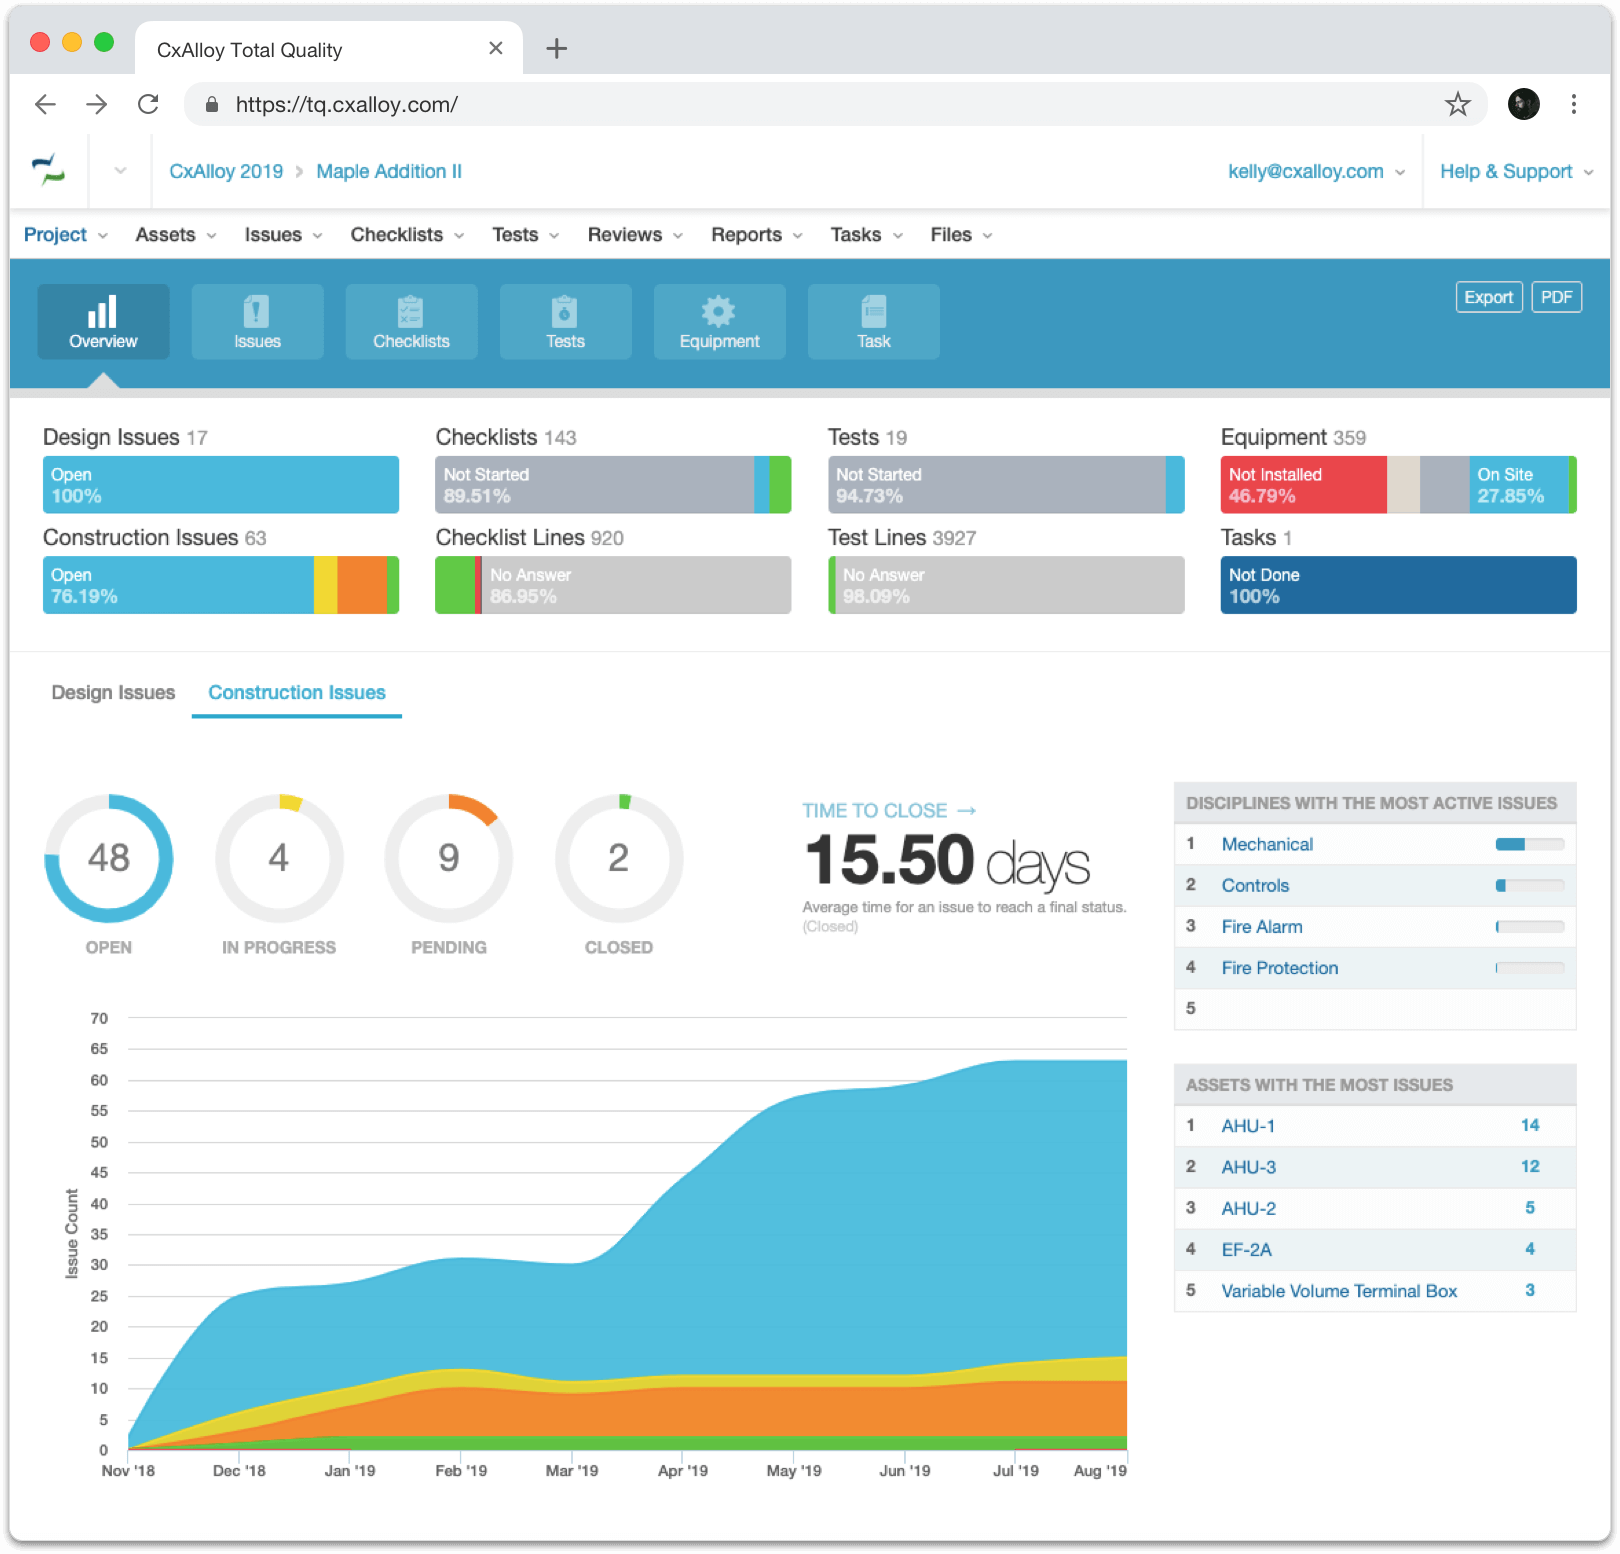Open the AHU-1 asset link
The image size is (1620, 1554).
1248,1126
